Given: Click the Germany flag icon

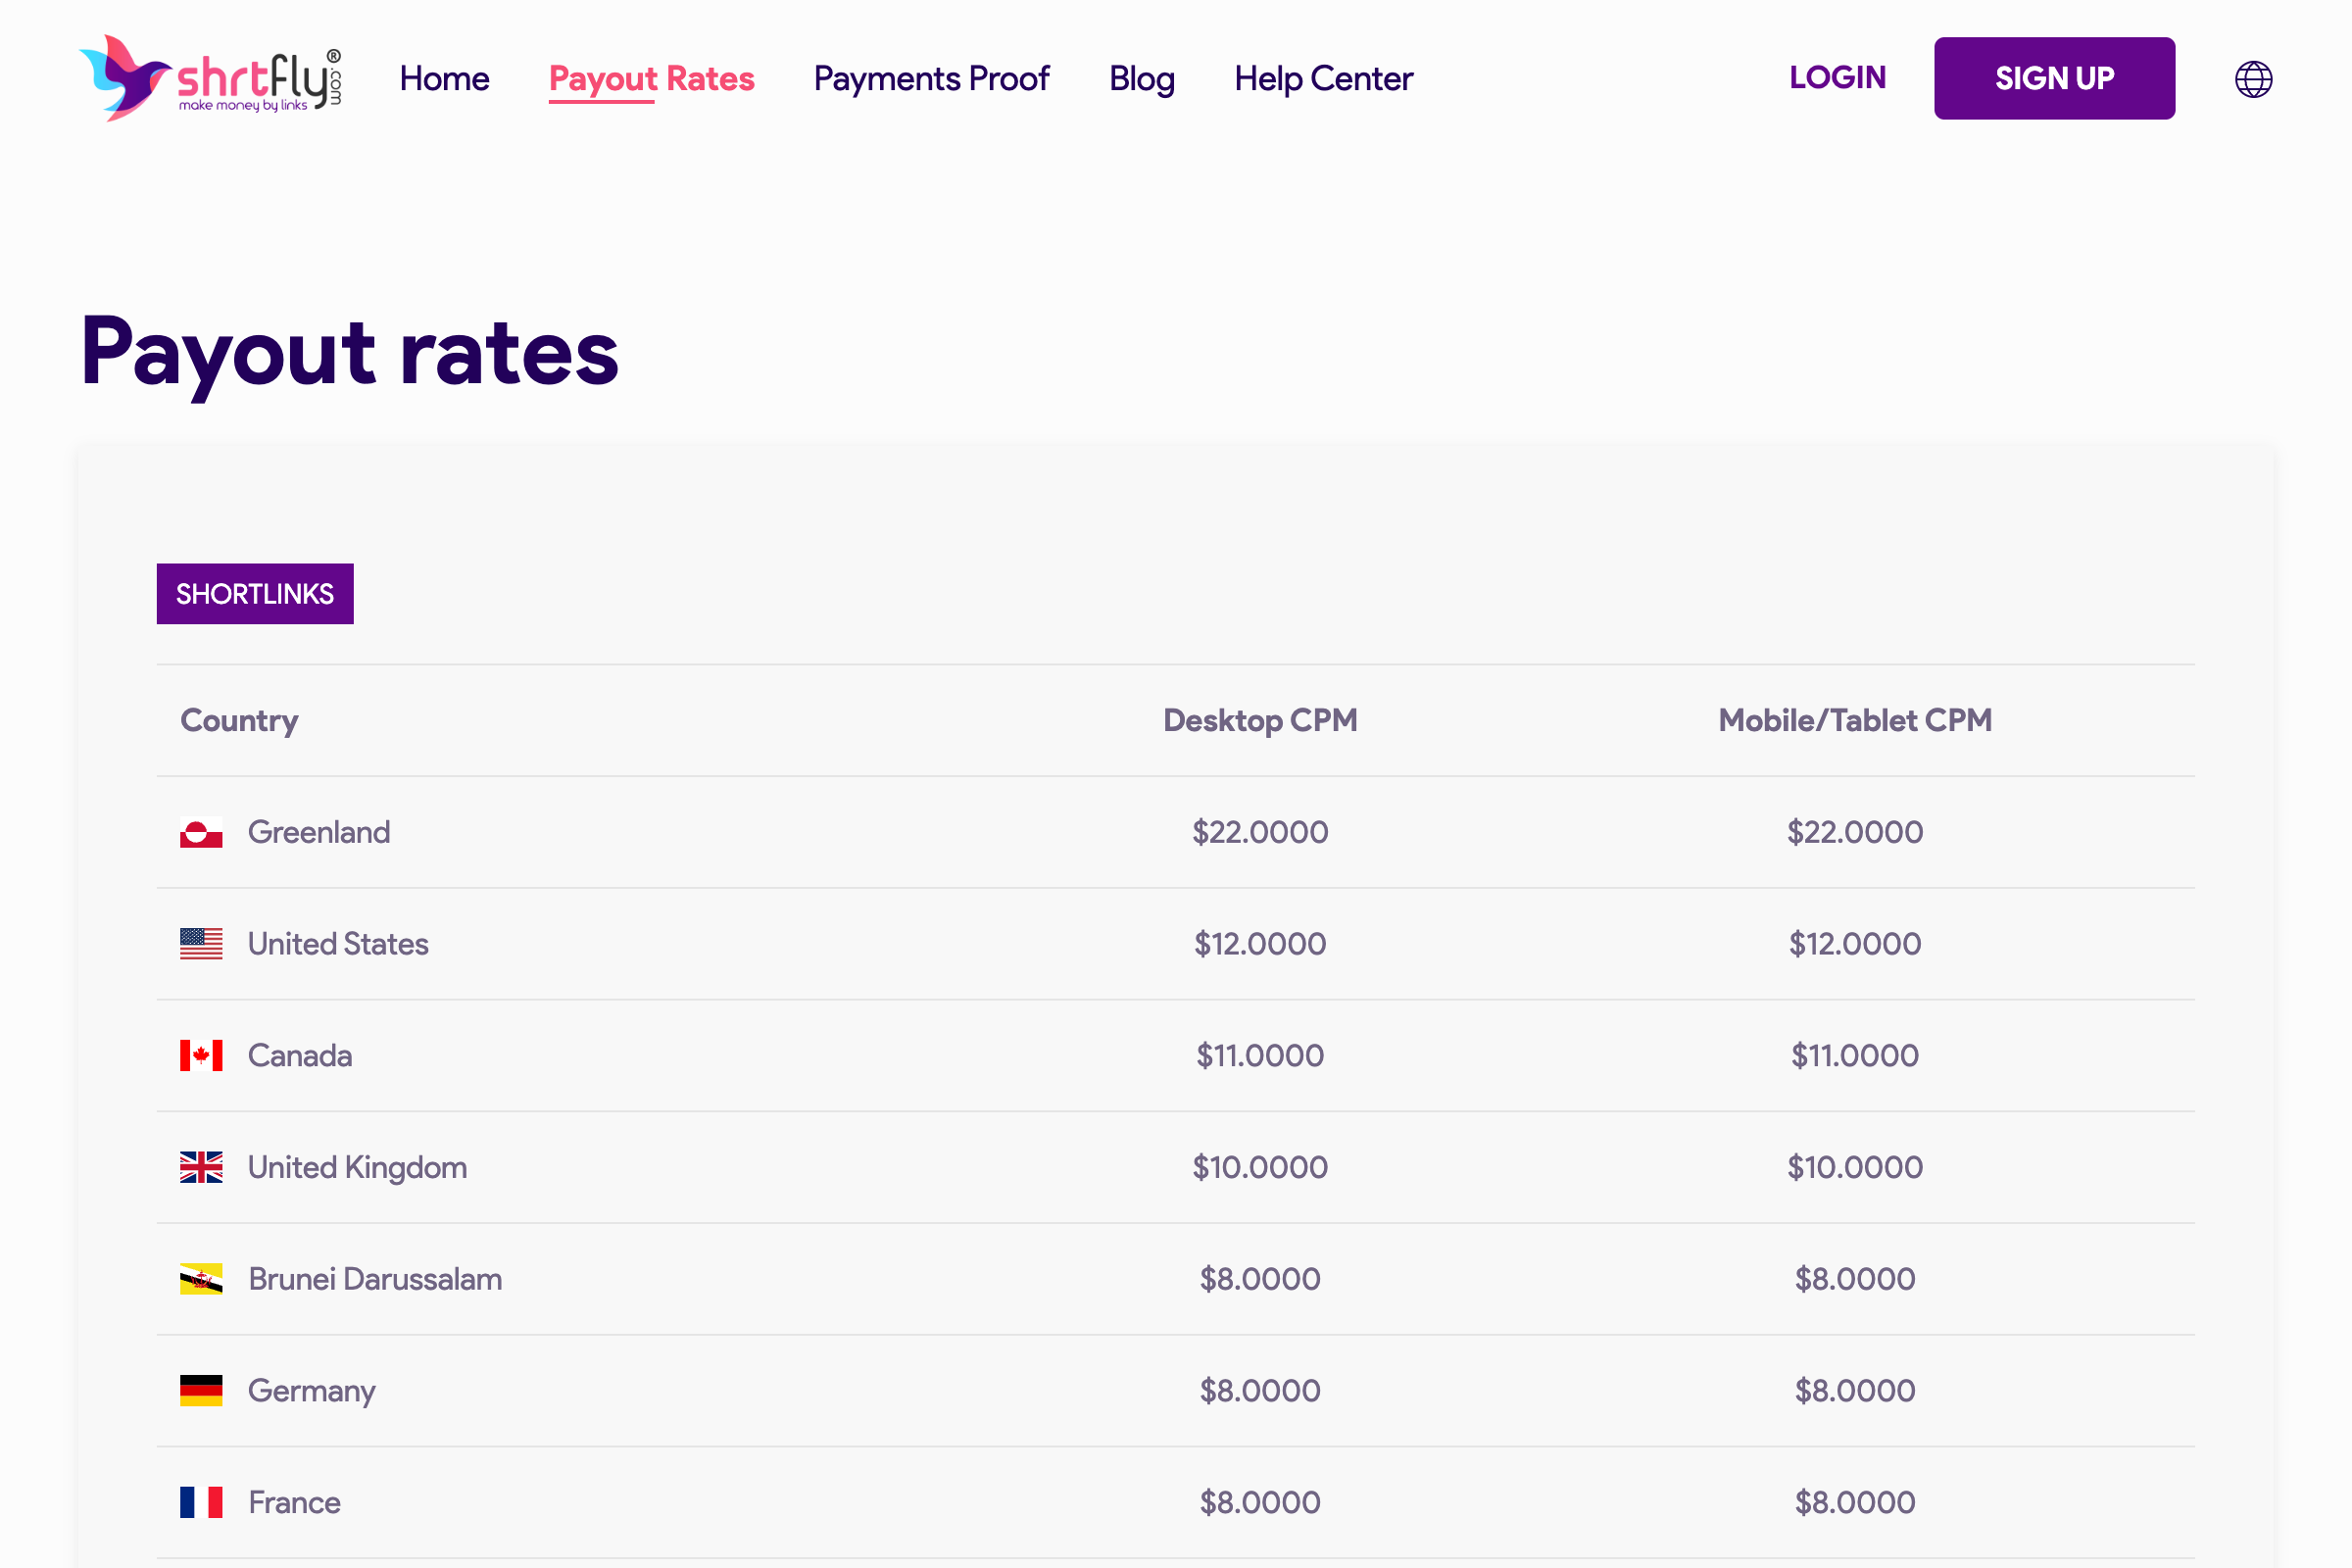Looking at the screenshot, I should 201,1391.
